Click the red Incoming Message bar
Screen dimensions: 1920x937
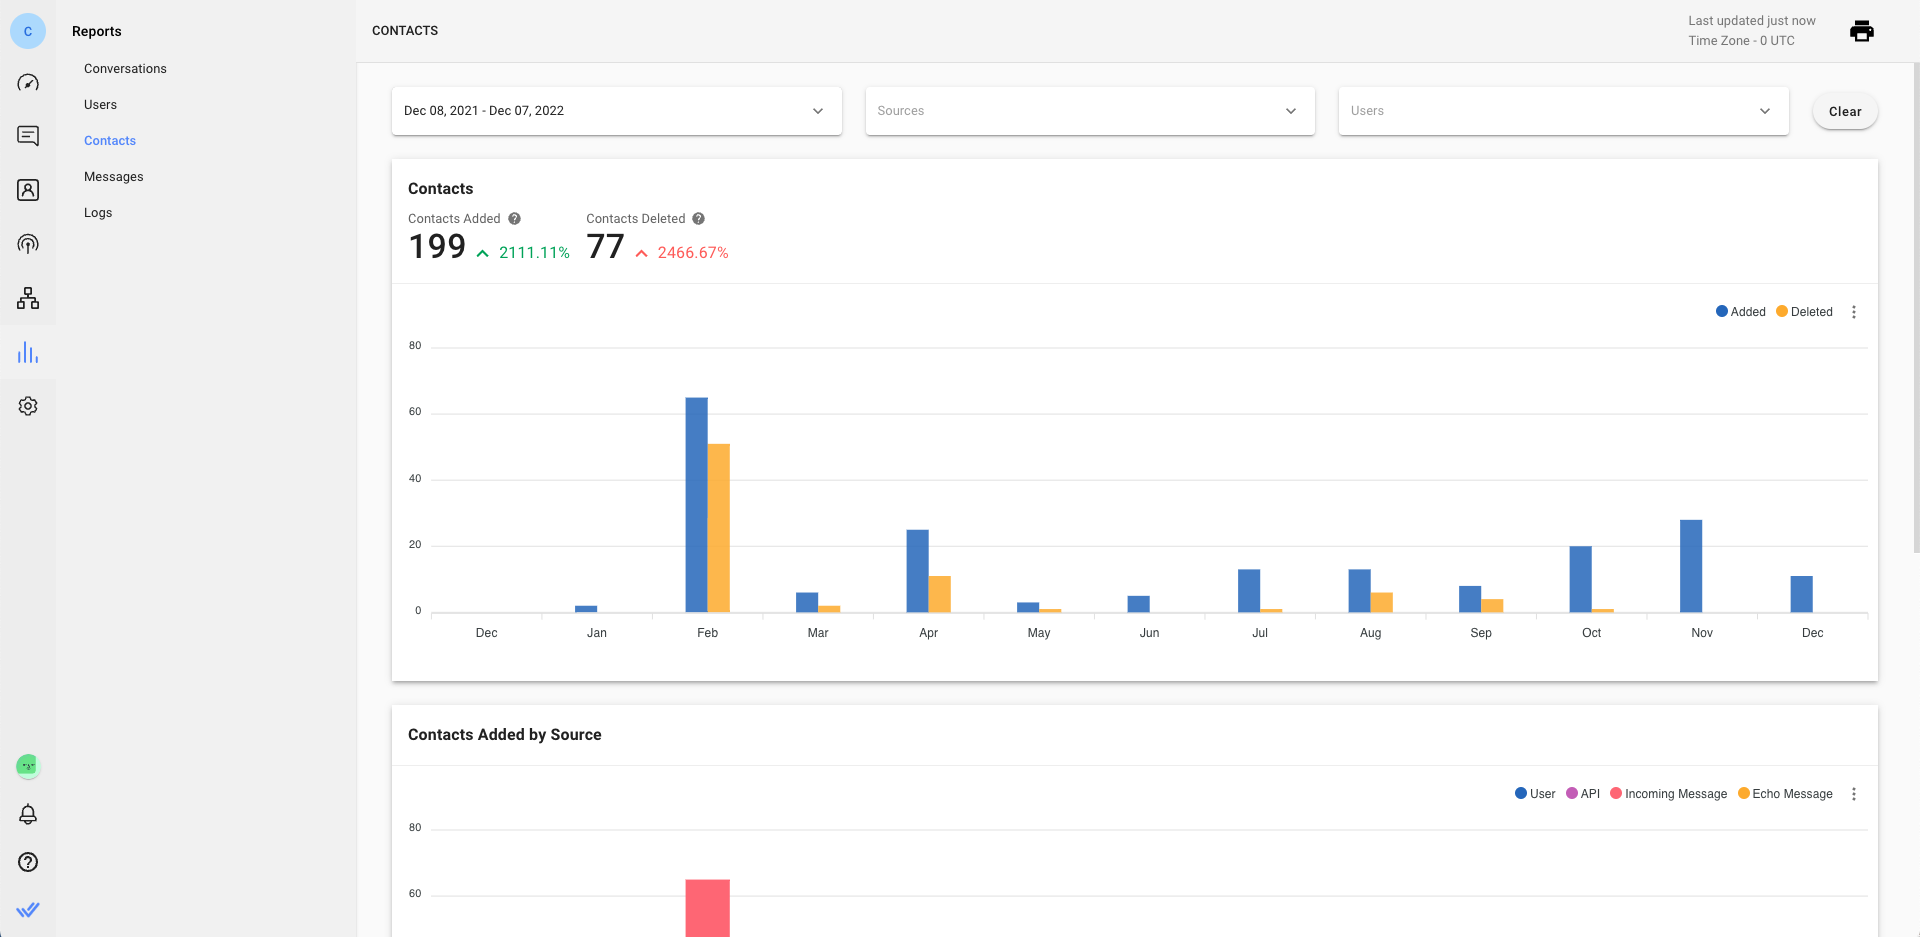[707, 908]
